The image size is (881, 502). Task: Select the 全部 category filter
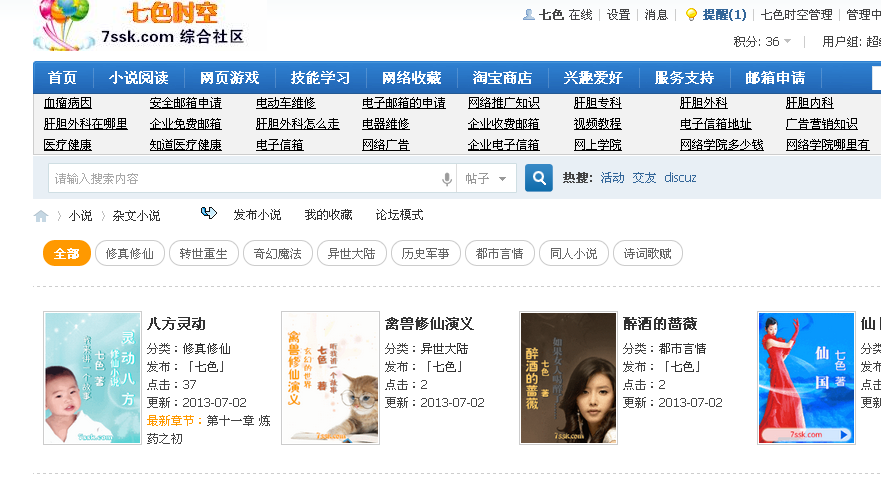point(67,254)
